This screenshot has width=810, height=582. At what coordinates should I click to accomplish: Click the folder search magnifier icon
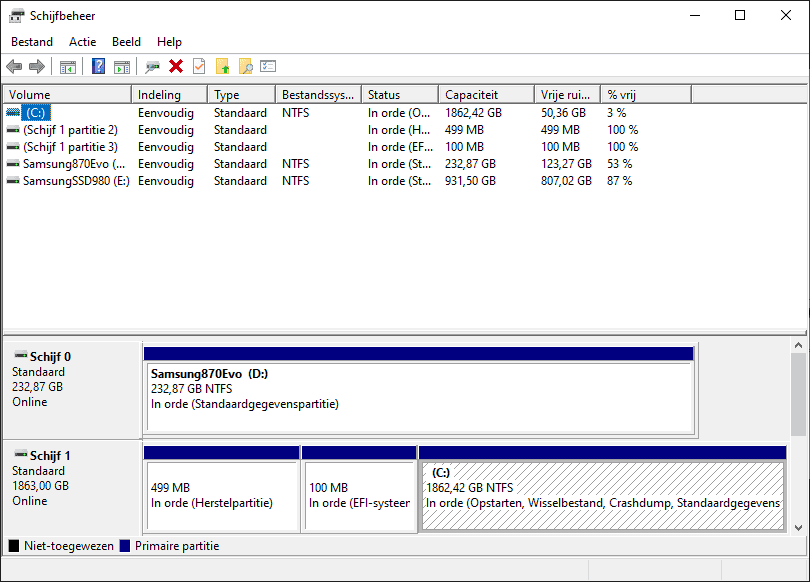pos(245,66)
